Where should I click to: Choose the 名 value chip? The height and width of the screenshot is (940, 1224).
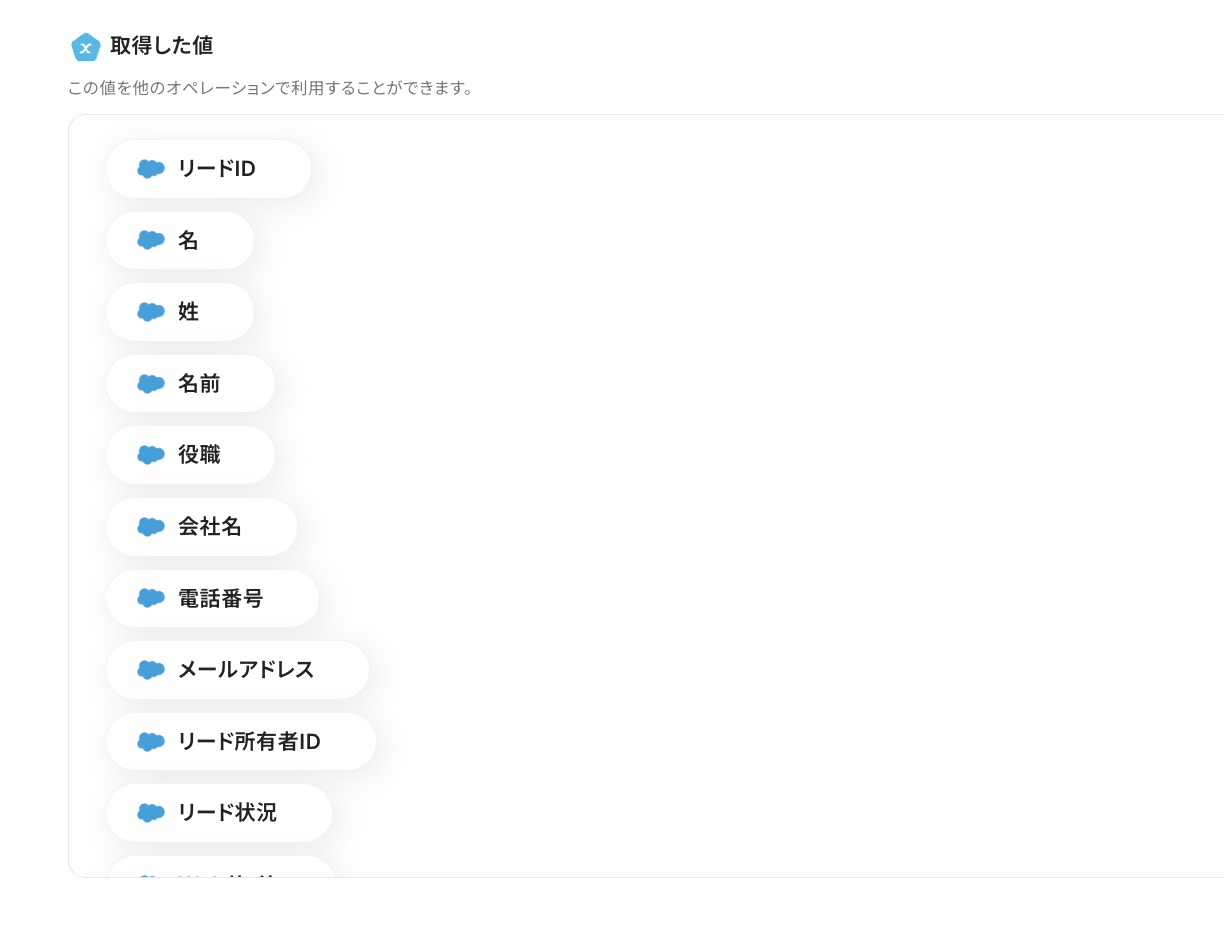188,241
